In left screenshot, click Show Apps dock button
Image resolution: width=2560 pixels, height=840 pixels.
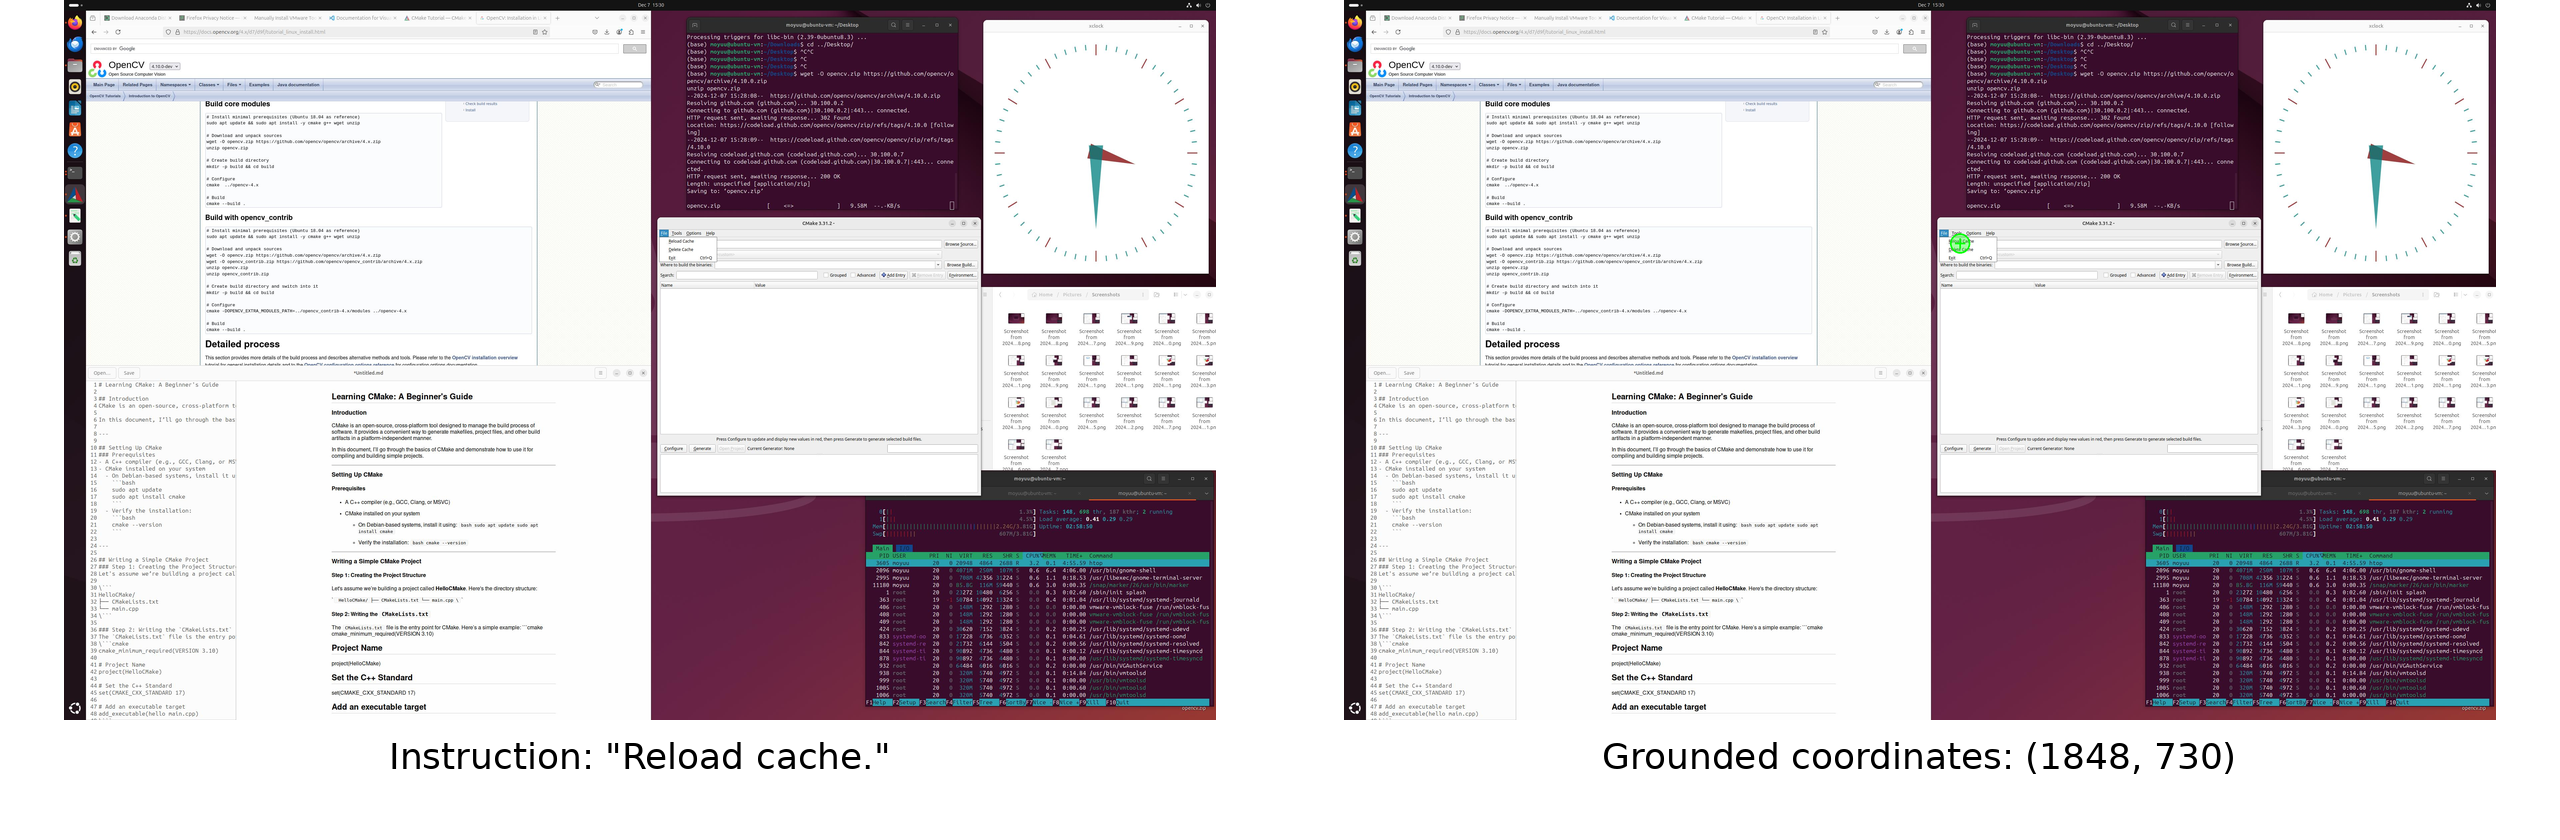pos(75,708)
